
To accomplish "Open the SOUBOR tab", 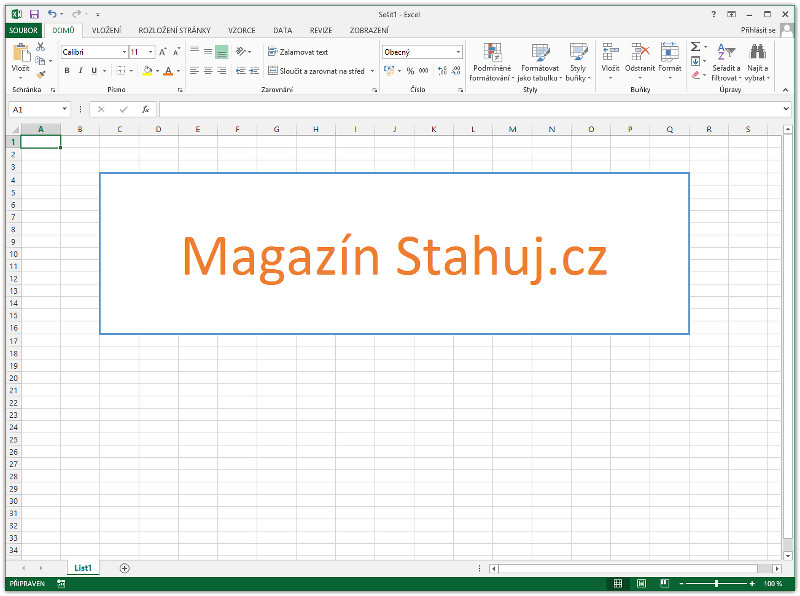I will (x=23, y=30).
